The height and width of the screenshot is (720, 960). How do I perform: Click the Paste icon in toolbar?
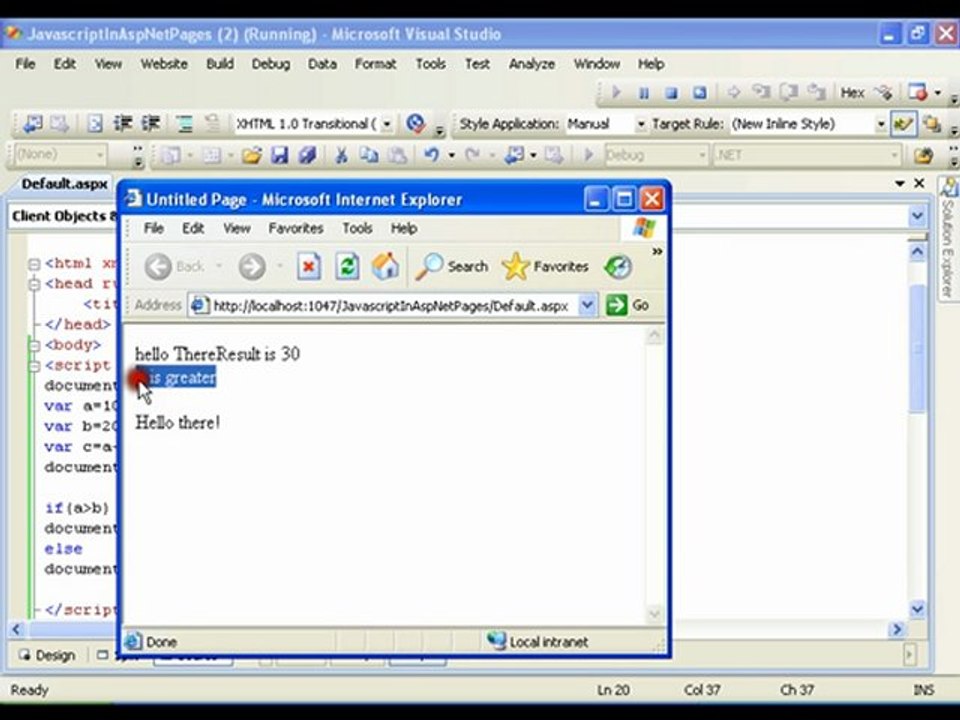click(x=397, y=155)
